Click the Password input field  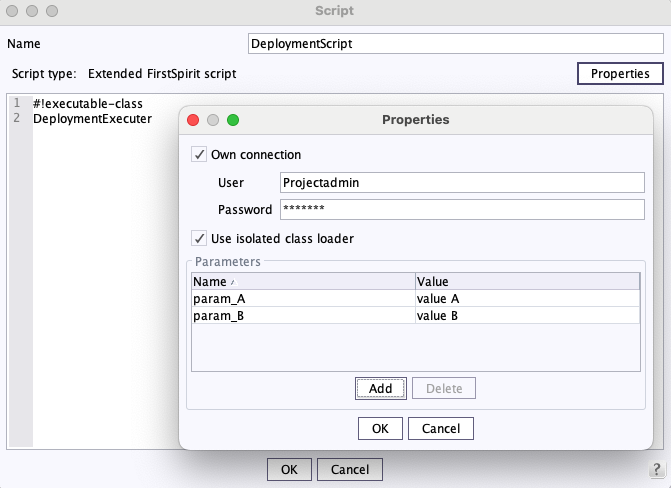click(x=462, y=209)
